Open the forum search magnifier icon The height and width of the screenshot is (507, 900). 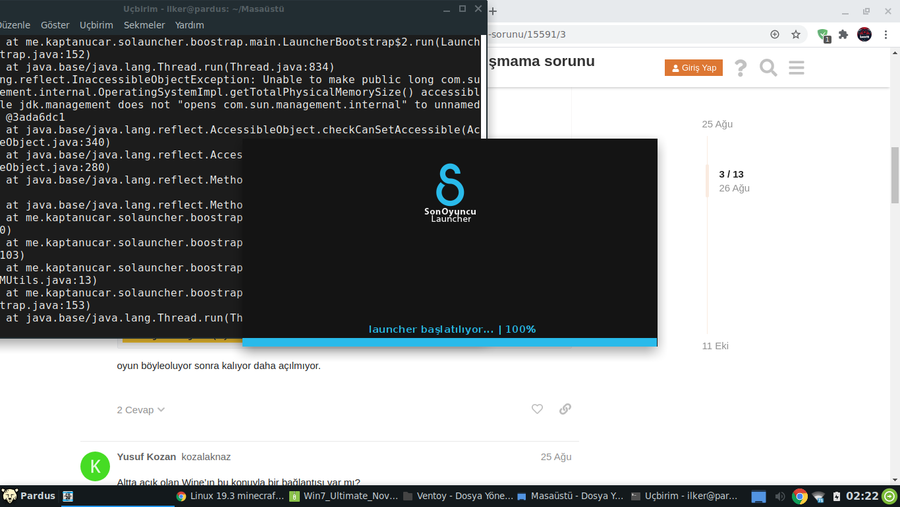768,68
